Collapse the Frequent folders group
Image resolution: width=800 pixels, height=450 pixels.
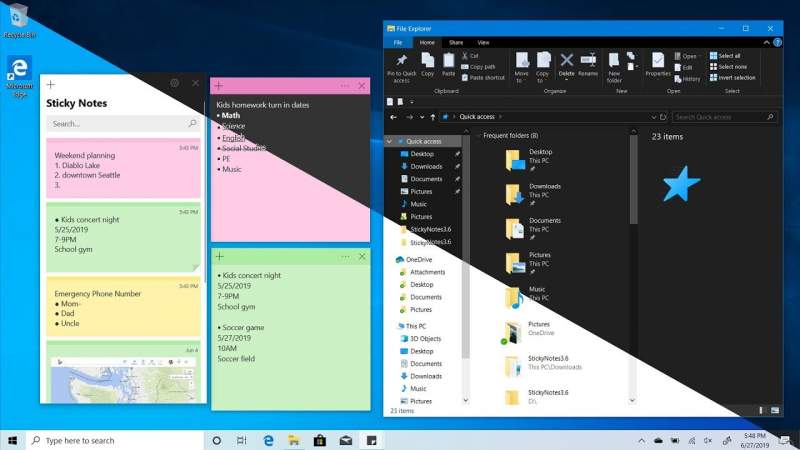(479, 136)
